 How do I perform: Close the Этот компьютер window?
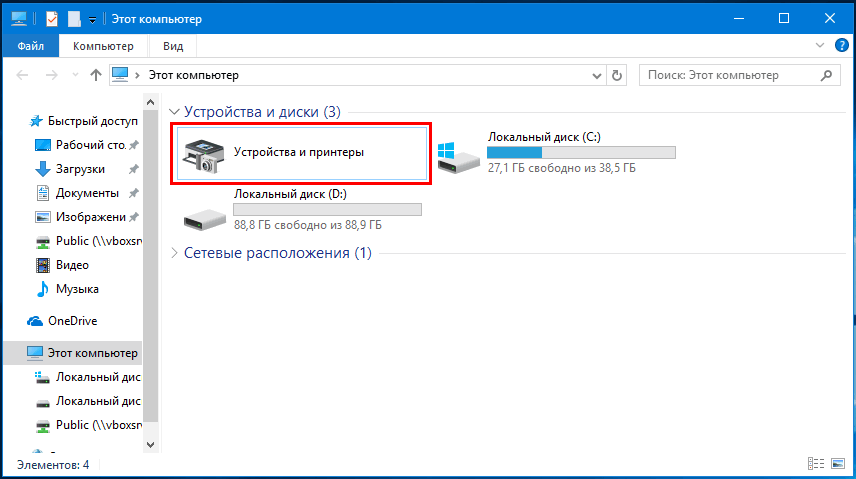pos(830,19)
